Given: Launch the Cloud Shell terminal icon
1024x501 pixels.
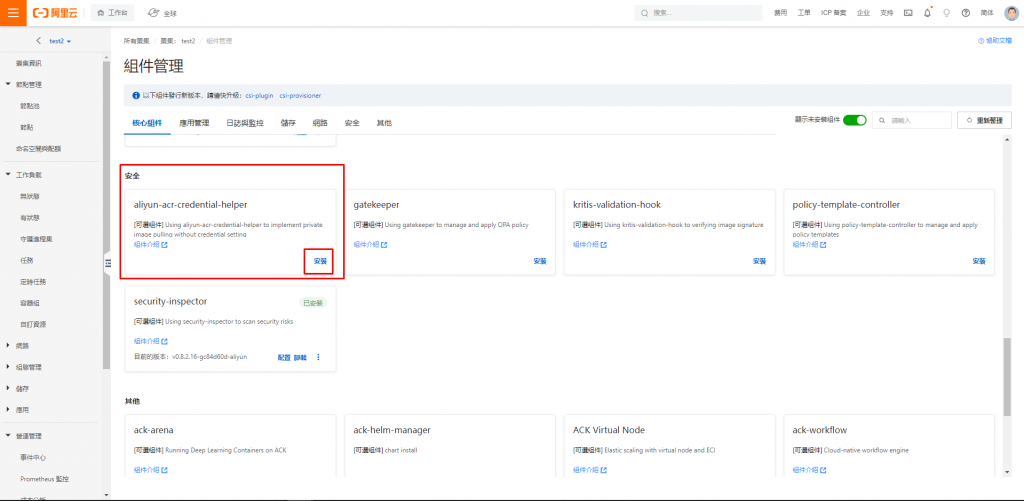Looking at the screenshot, I should (908, 13).
